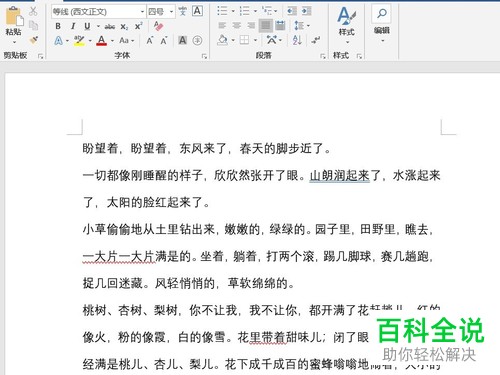Align paragraph text right
This screenshot has width=500, height=375.
251,26
